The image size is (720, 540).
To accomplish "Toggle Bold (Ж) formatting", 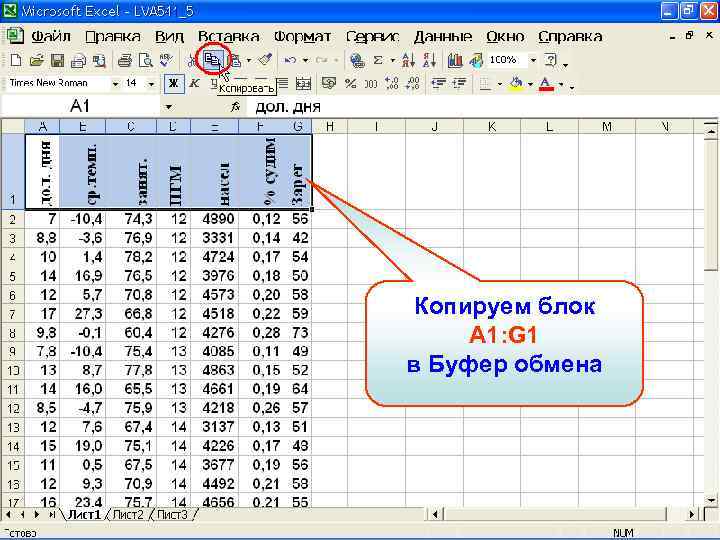I will click(174, 84).
